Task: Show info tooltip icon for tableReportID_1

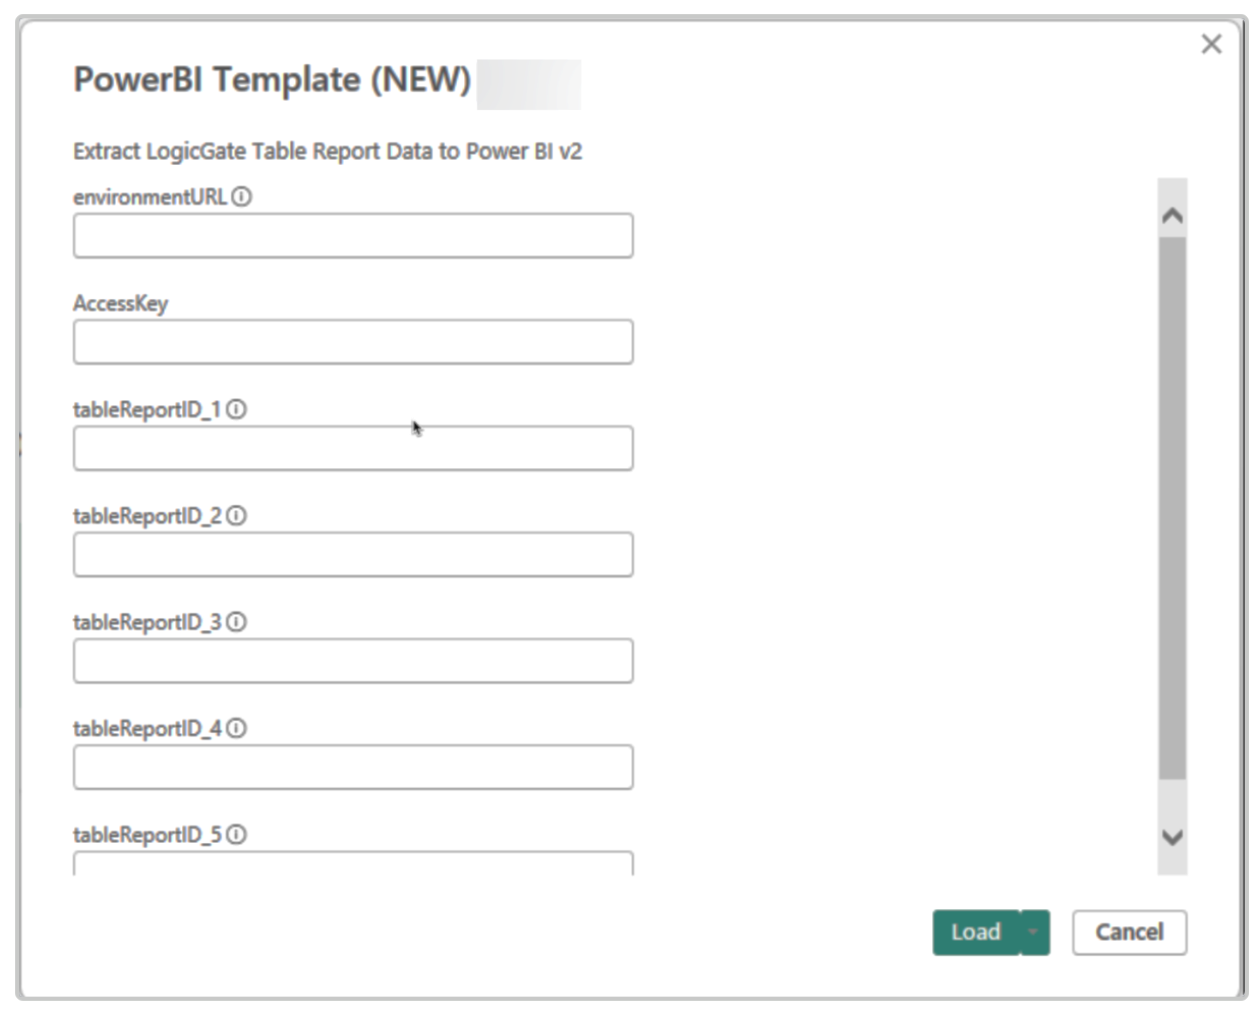Action: 236,409
